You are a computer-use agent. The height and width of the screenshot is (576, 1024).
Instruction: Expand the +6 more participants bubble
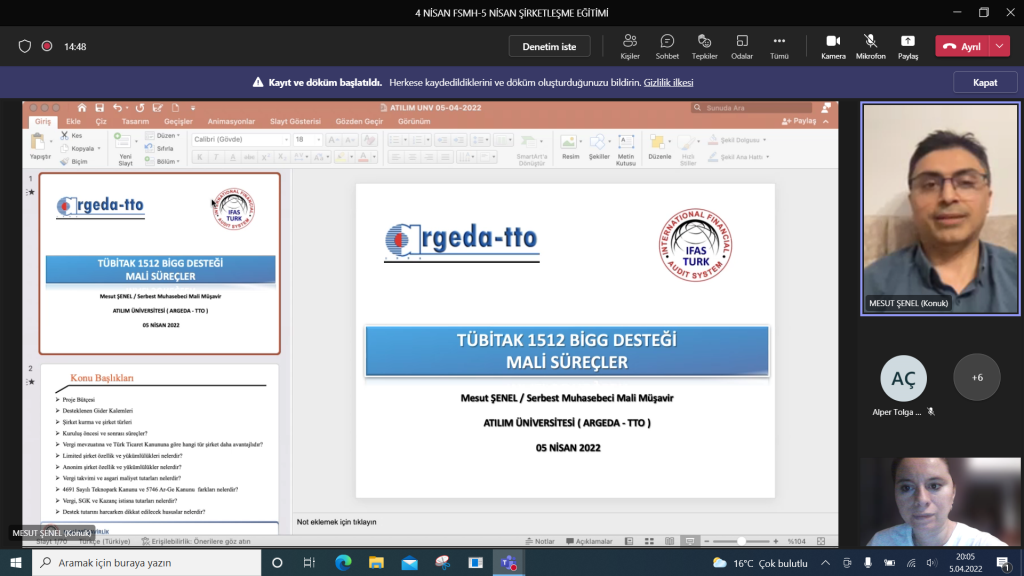pos(976,377)
